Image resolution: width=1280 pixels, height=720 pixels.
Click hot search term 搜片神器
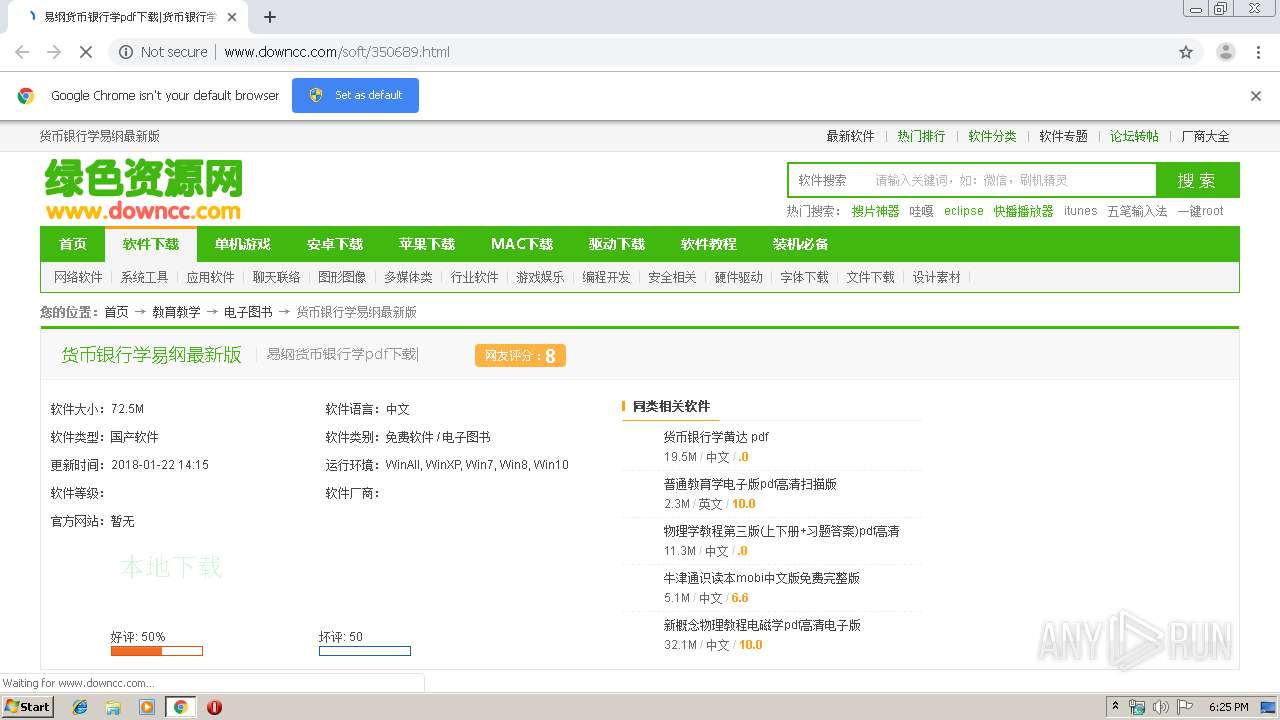coord(875,211)
